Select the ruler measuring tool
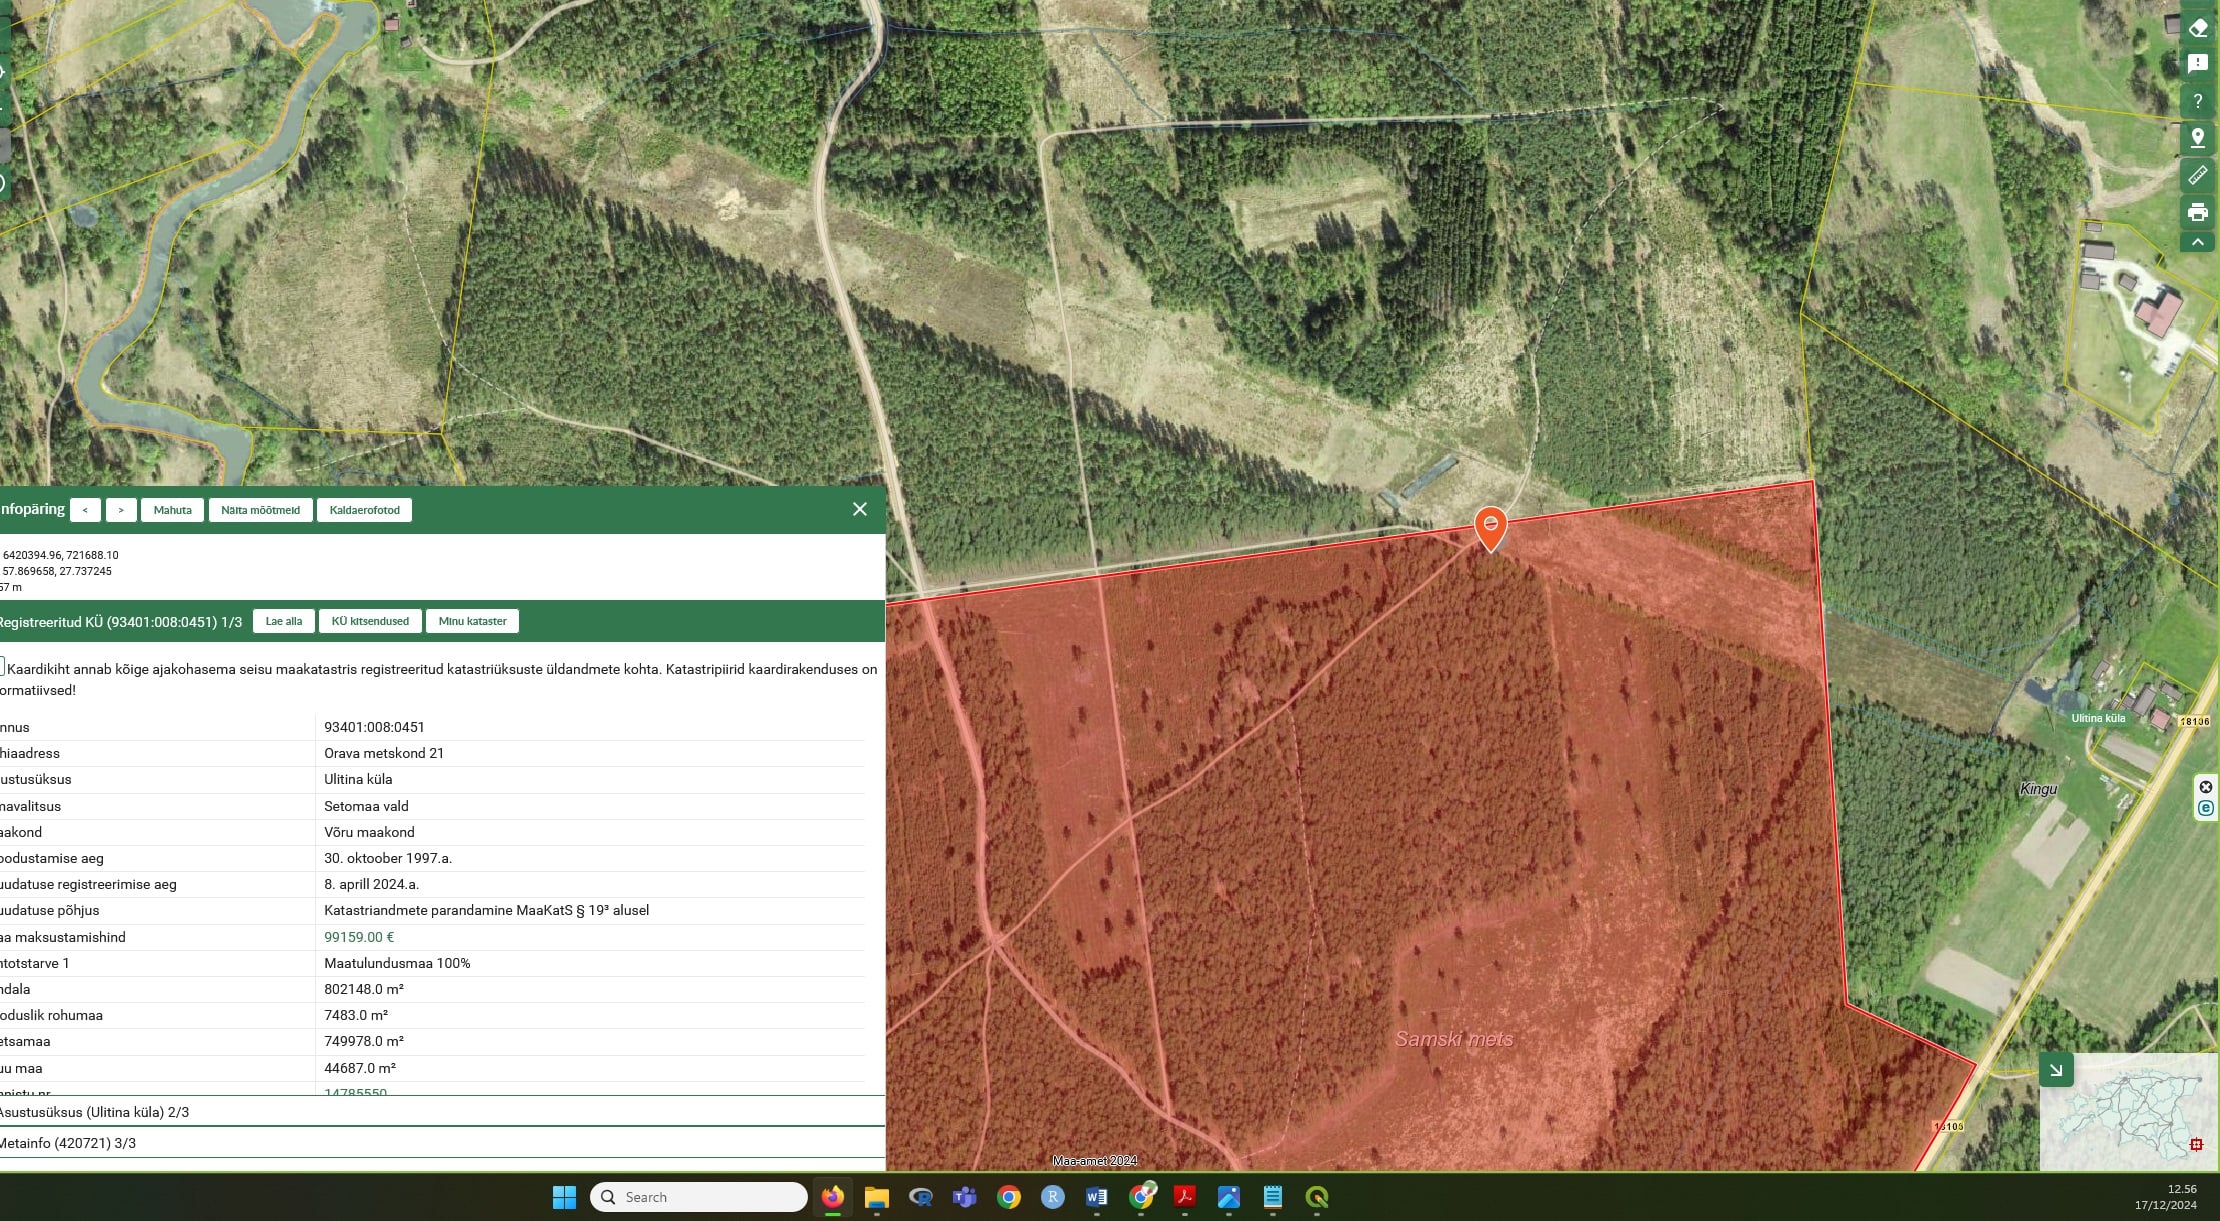Screen dimensions: 2220x1221 tap(2197, 175)
